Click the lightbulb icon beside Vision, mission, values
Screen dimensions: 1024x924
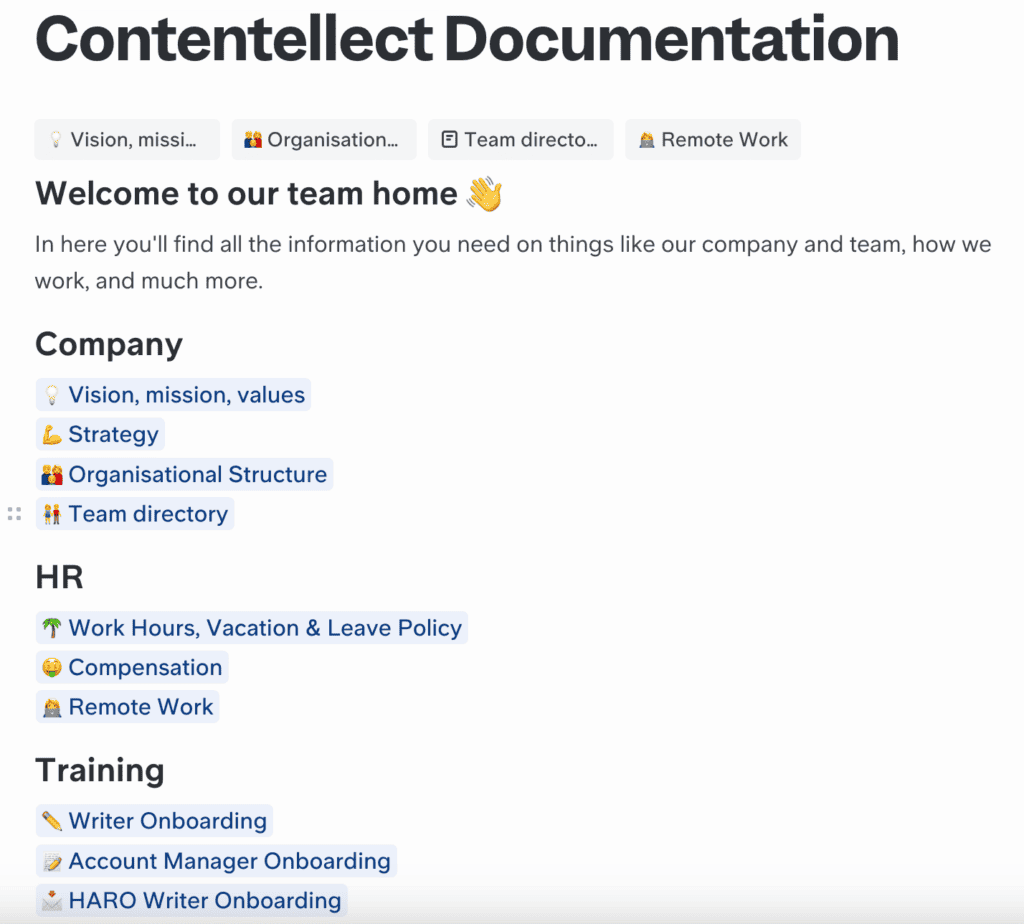52,394
